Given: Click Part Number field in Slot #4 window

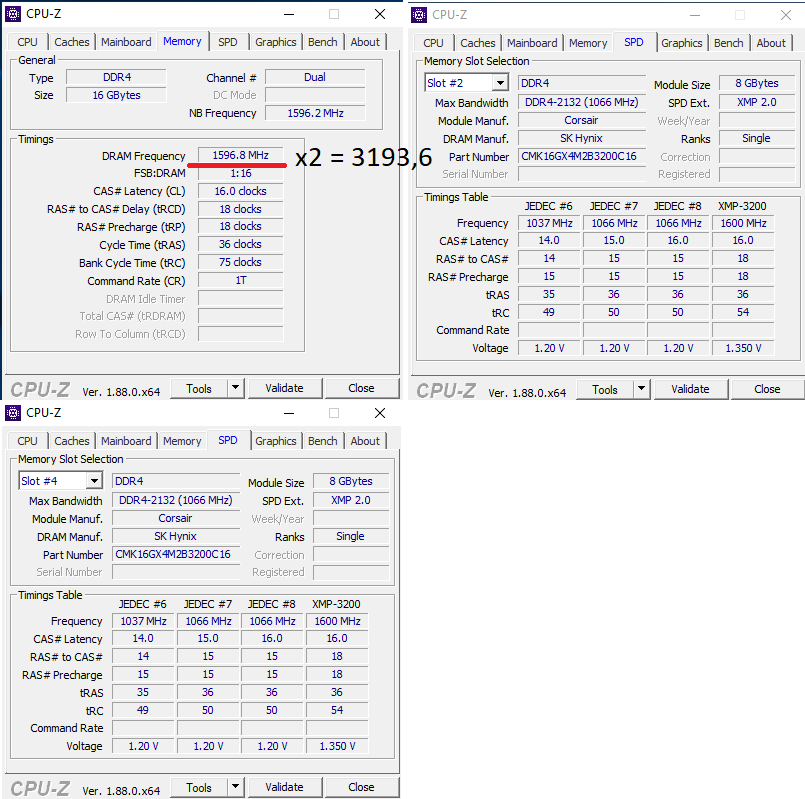Looking at the screenshot, I should (x=176, y=554).
